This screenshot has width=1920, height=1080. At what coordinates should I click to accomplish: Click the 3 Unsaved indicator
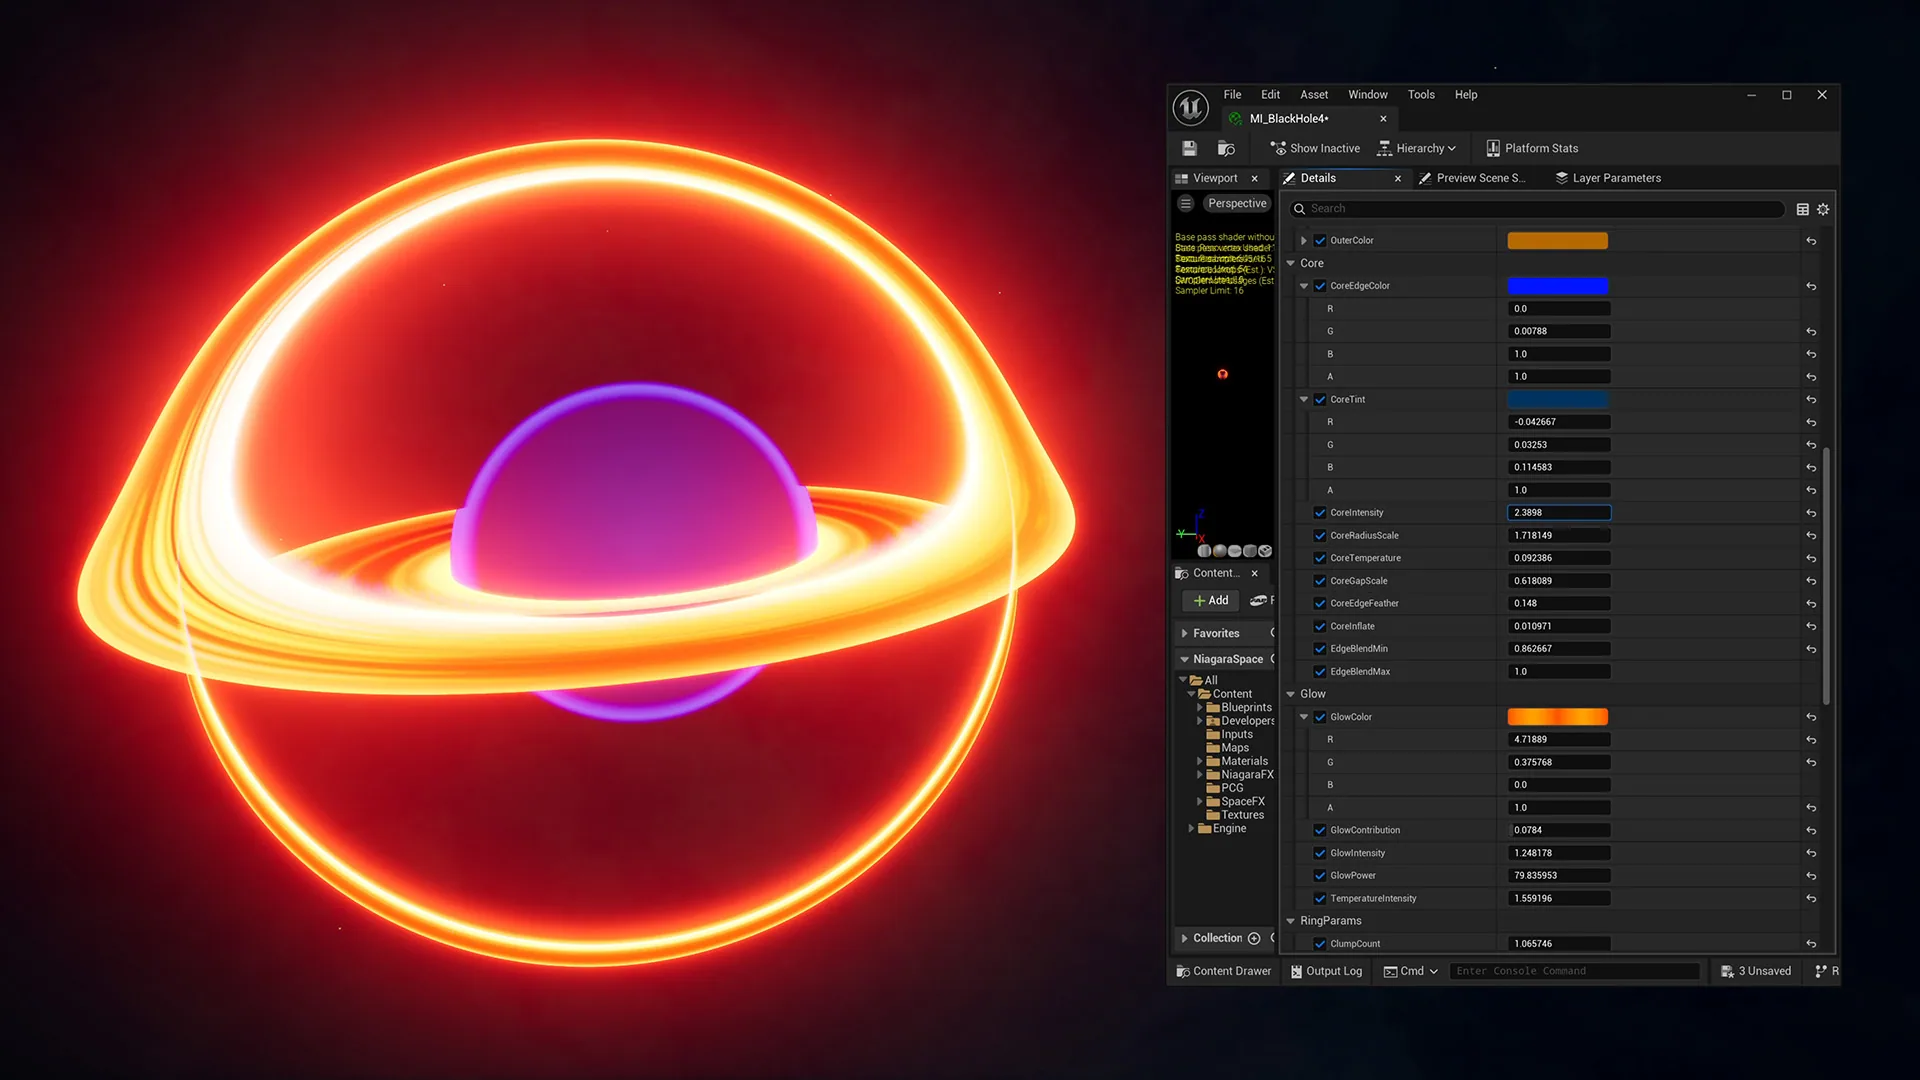tap(1756, 971)
